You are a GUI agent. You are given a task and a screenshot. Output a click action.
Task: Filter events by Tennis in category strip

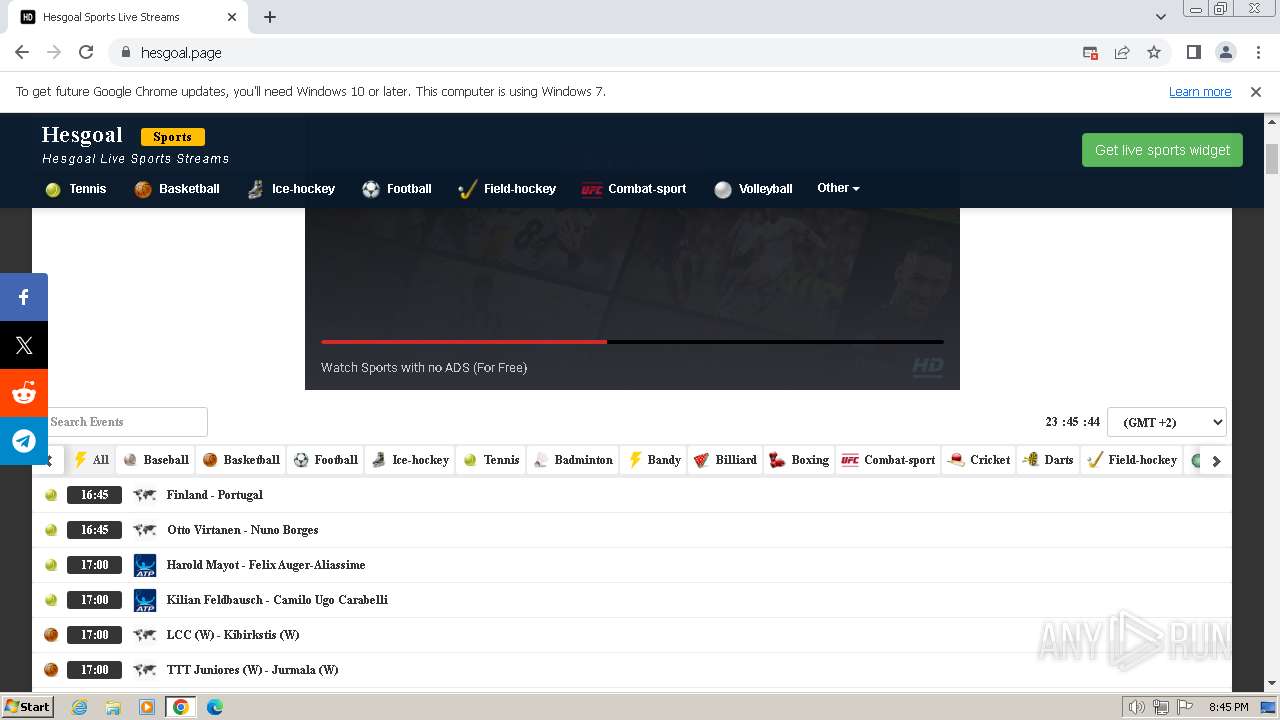pos(490,460)
